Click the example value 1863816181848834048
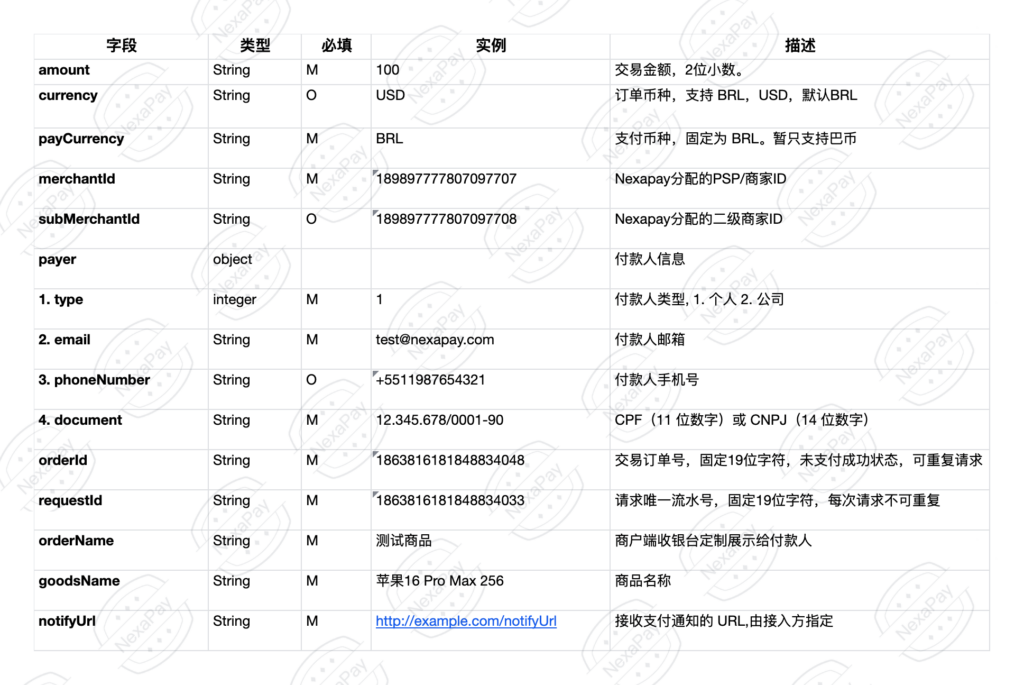The image size is (1024, 685). [x=450, y=460]
